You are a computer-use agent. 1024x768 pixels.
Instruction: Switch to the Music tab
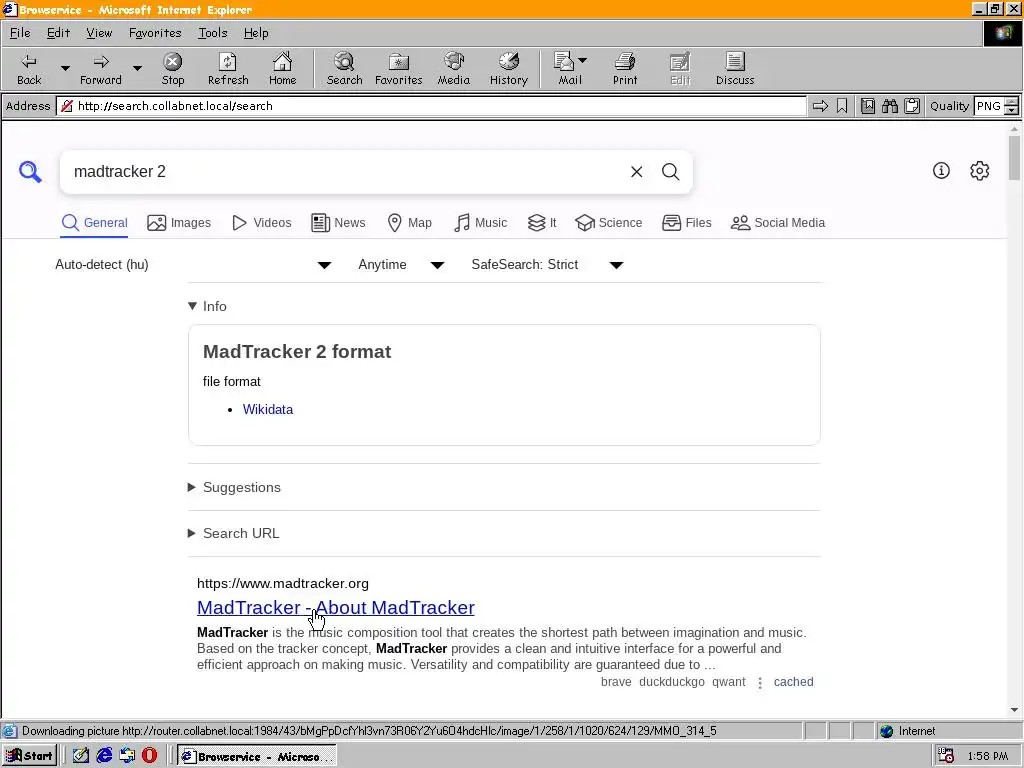(480, 223)
